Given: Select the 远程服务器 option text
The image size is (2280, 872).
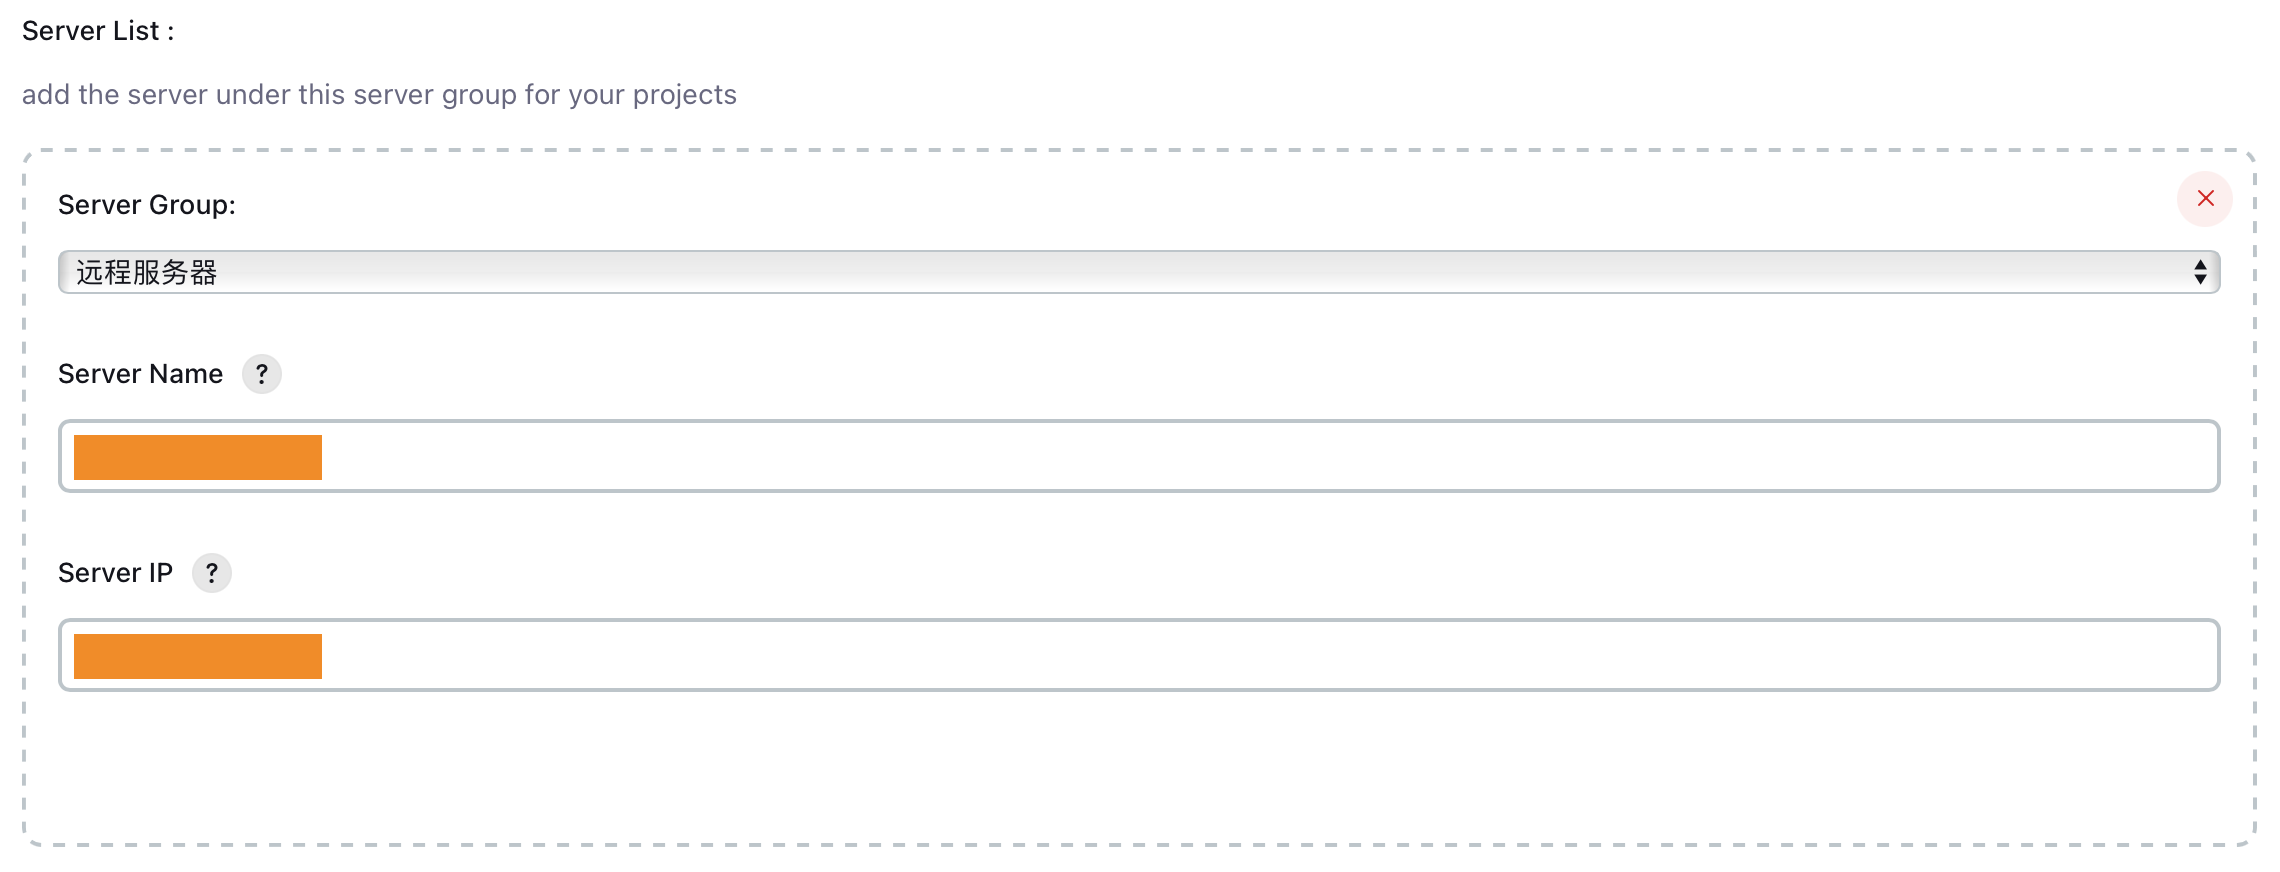Looking at the screenshot, I should [147, 272].
